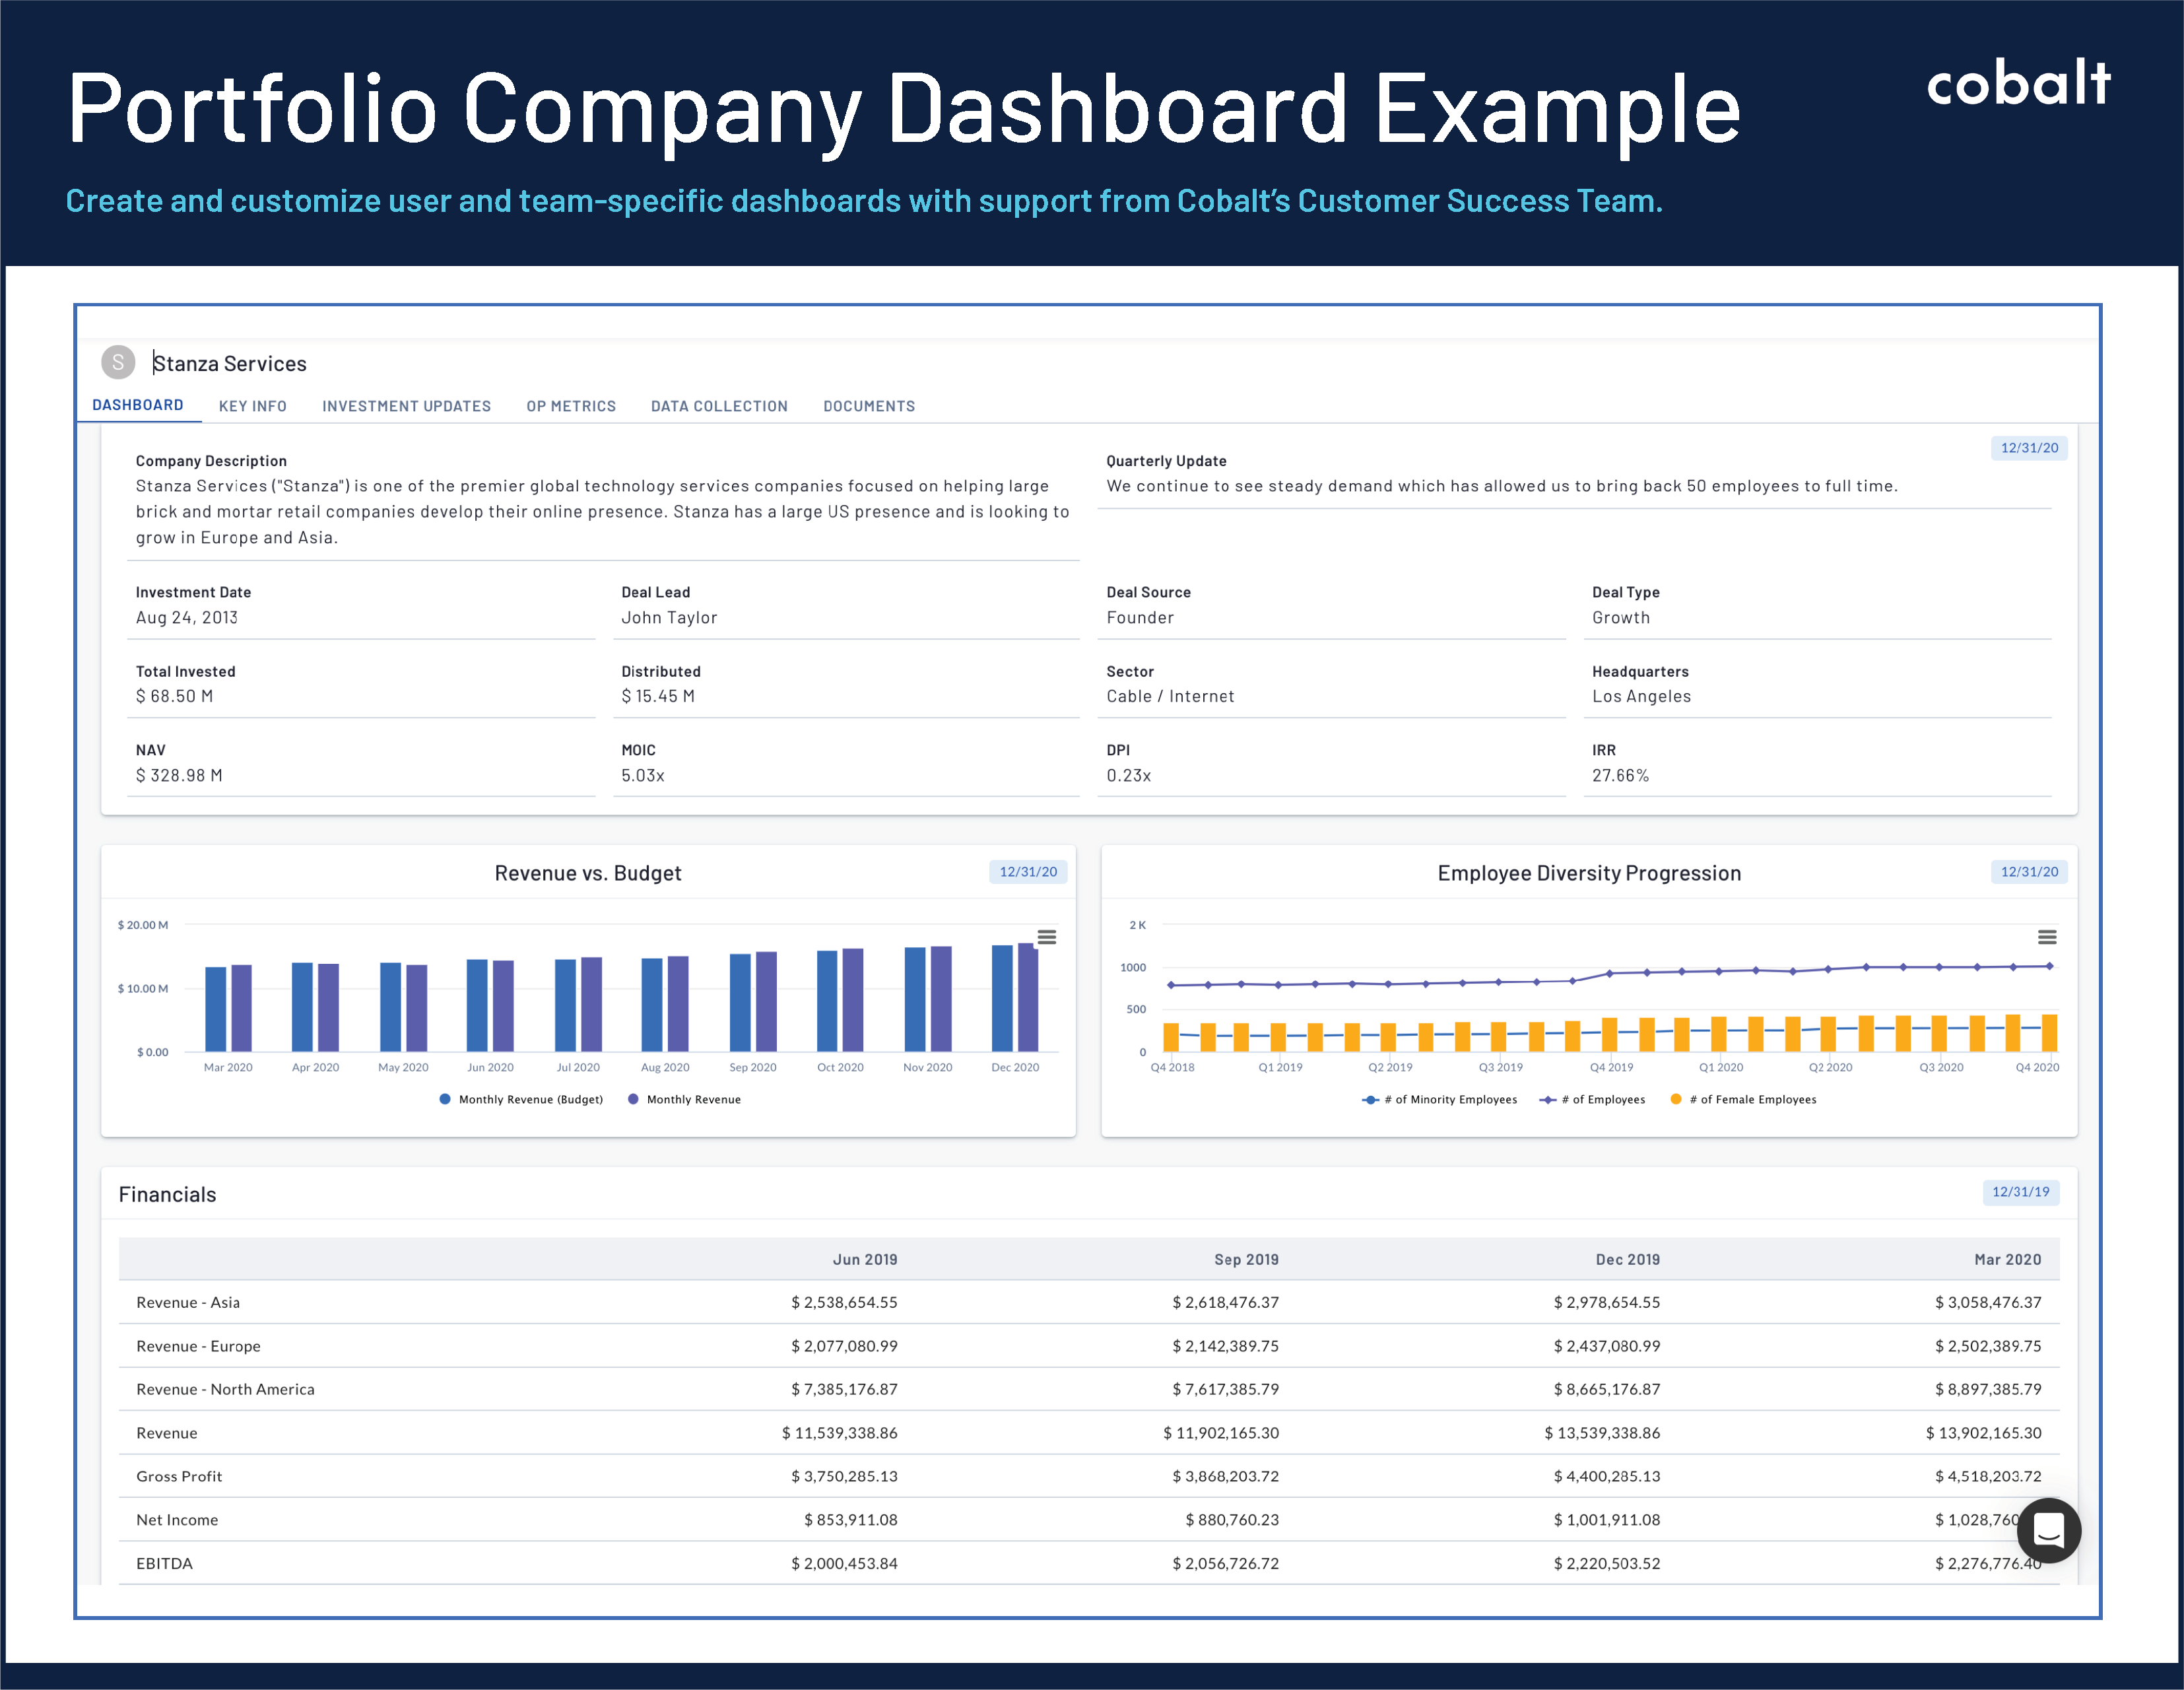The height and width of the screenshot is (1690, 2184).
Task: Open the chat support bubble icon
Action: tap(2048, 1530)
